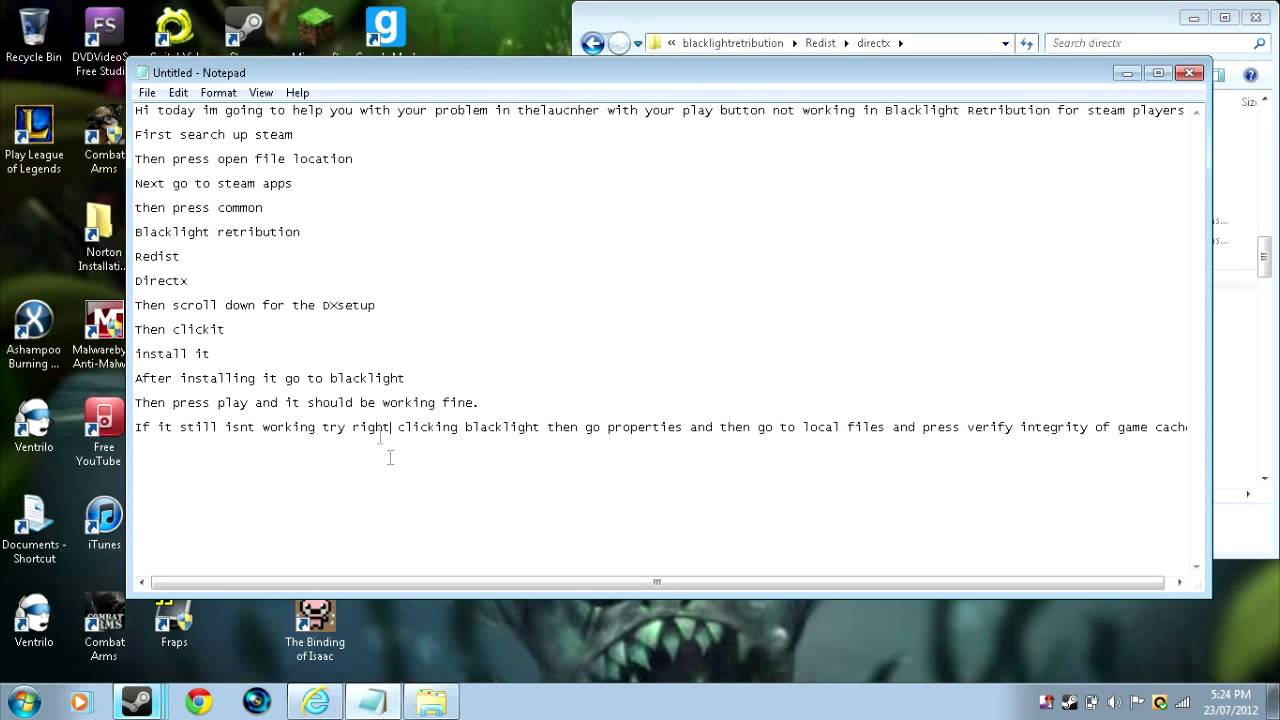Screen dimensions: 1280x720
Task: Open Ashampoo Burning desktop shortcut
Action: [33, 335]
